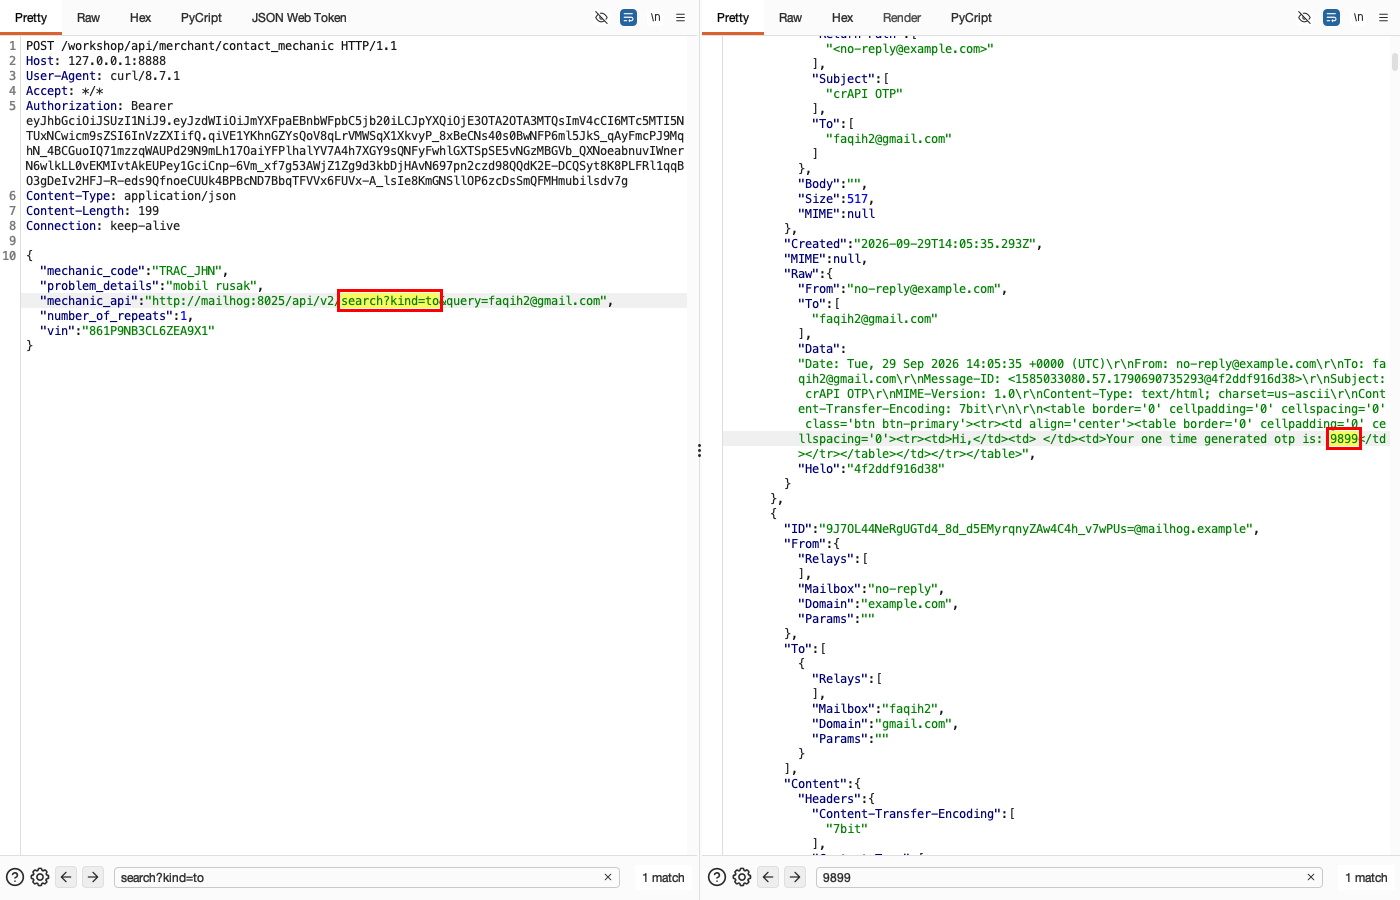Open request pane hamburger options menu

tap(681, 17)
